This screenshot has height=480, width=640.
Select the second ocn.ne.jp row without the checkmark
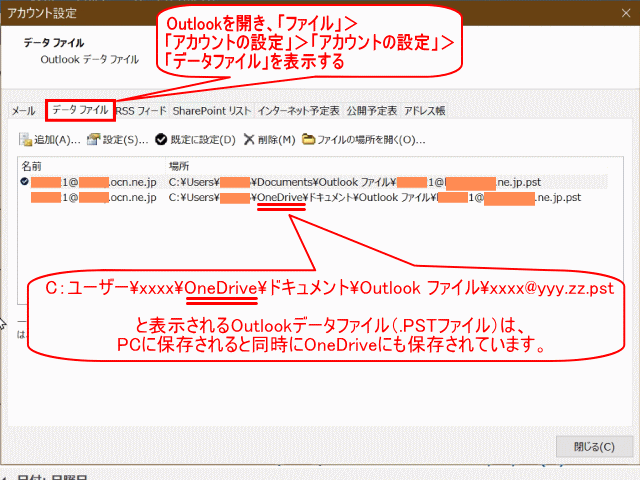pos(313,198)
